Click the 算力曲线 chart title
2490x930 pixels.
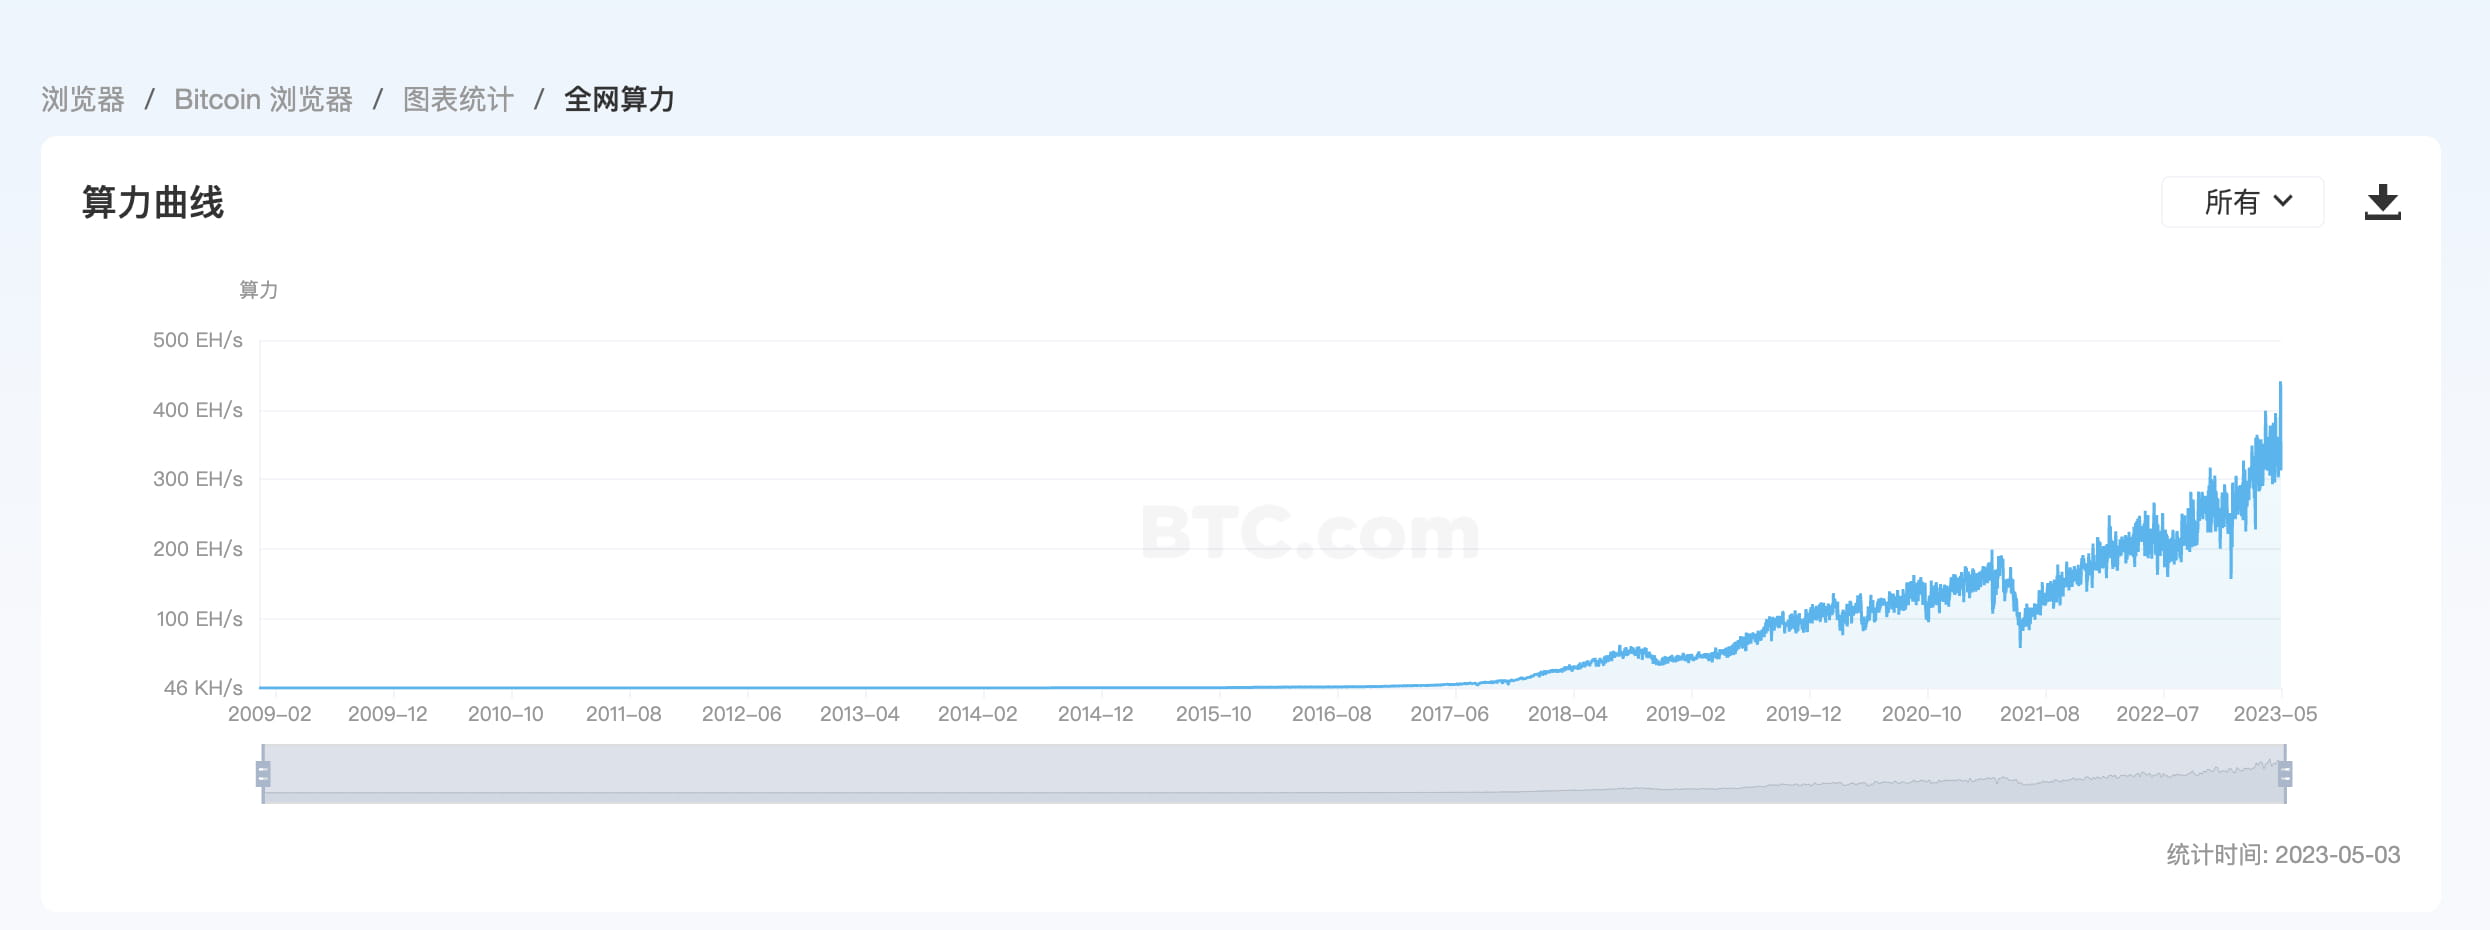[x=153, y=203]
